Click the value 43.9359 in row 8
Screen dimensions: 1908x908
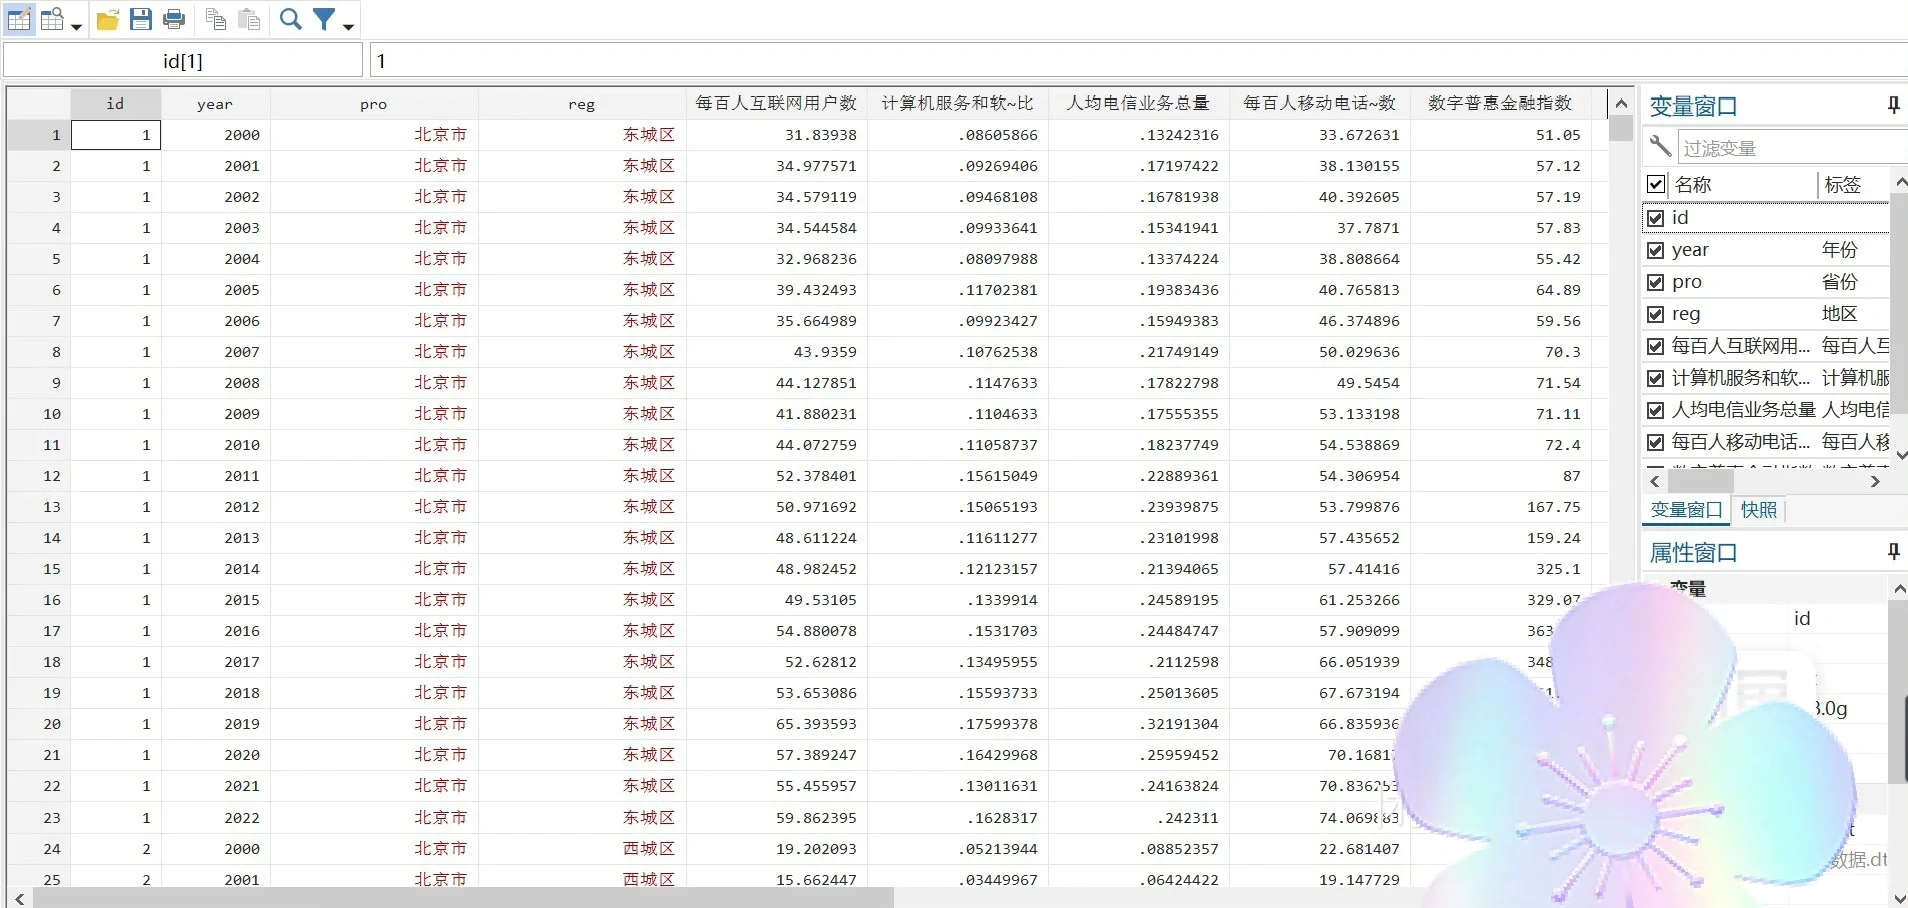point(776,352)
